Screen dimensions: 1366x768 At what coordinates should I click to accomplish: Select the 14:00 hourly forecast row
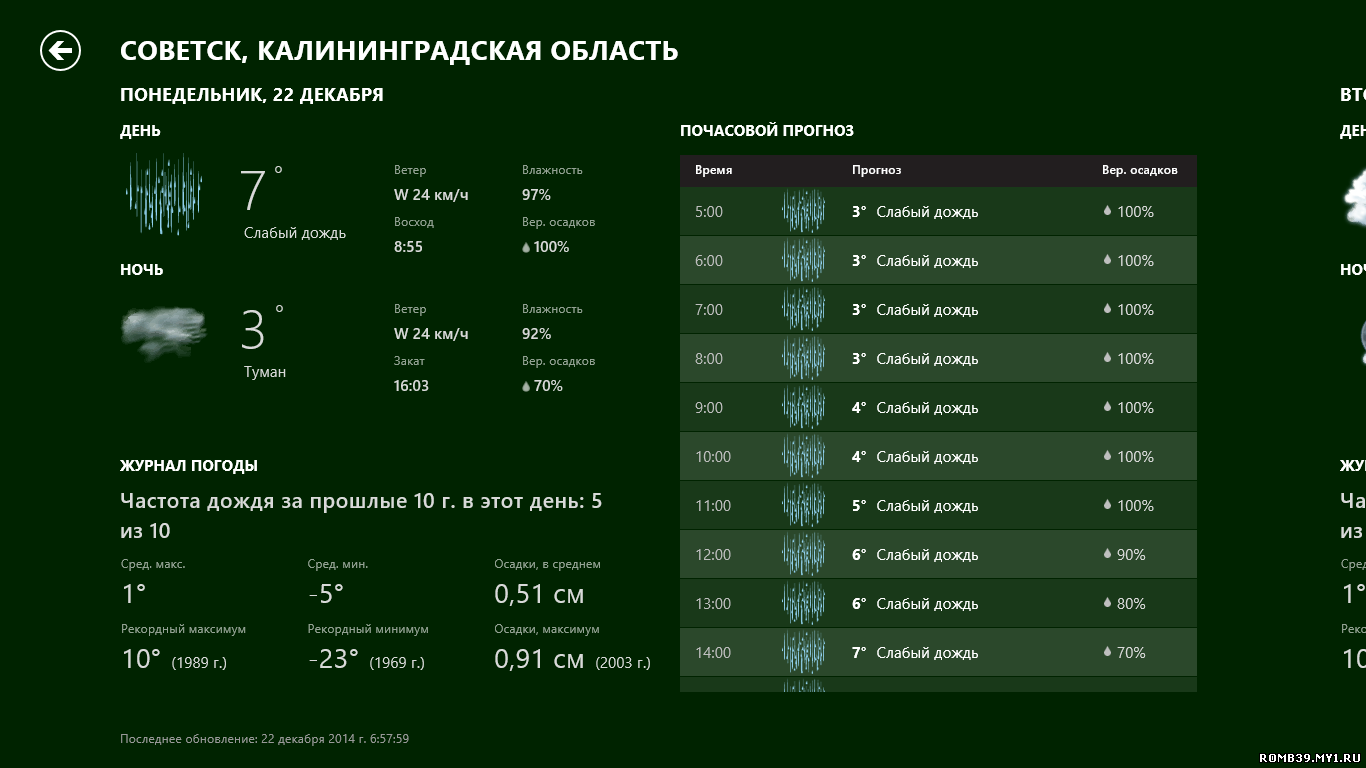[938, 653]
